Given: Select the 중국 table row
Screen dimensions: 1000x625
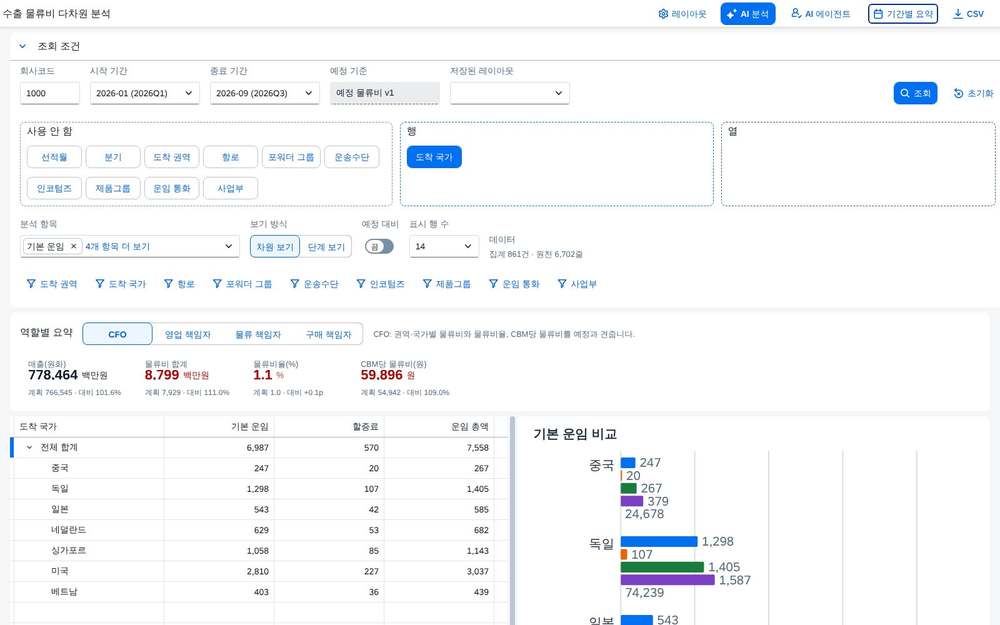Looking at the screenshot, I should pos(261,468).
